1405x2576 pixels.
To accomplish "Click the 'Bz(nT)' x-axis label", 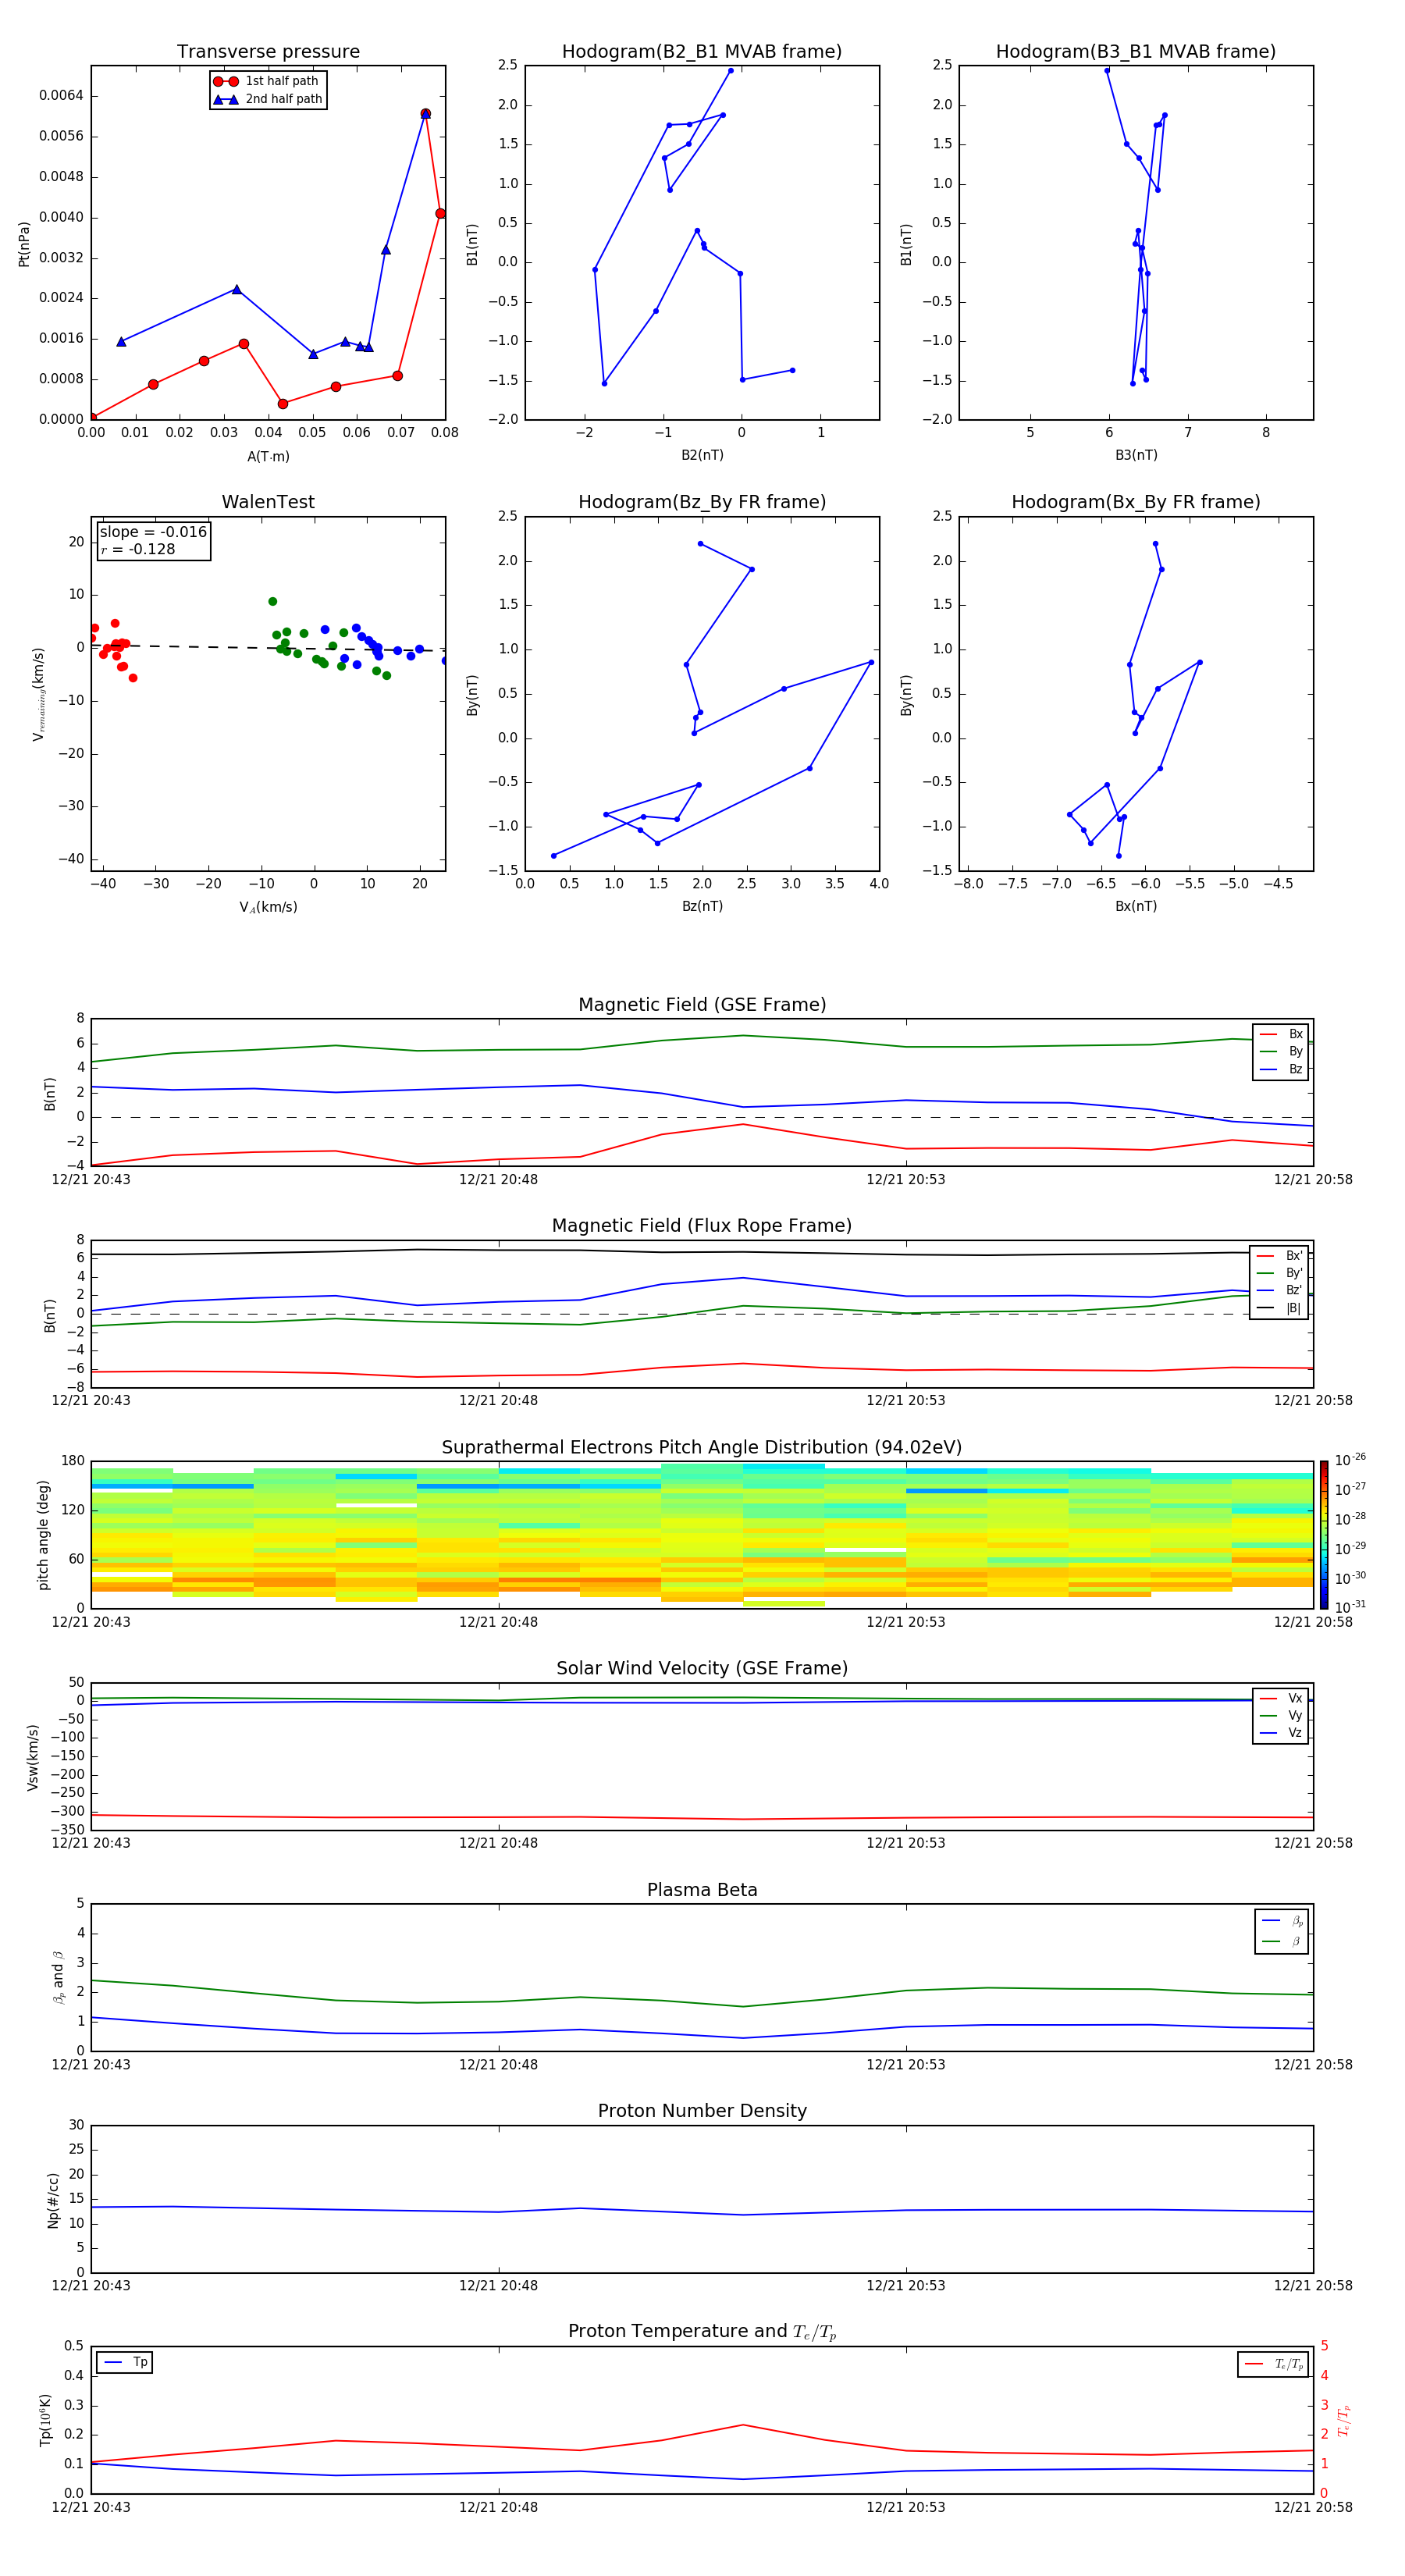I will (702, 906).
